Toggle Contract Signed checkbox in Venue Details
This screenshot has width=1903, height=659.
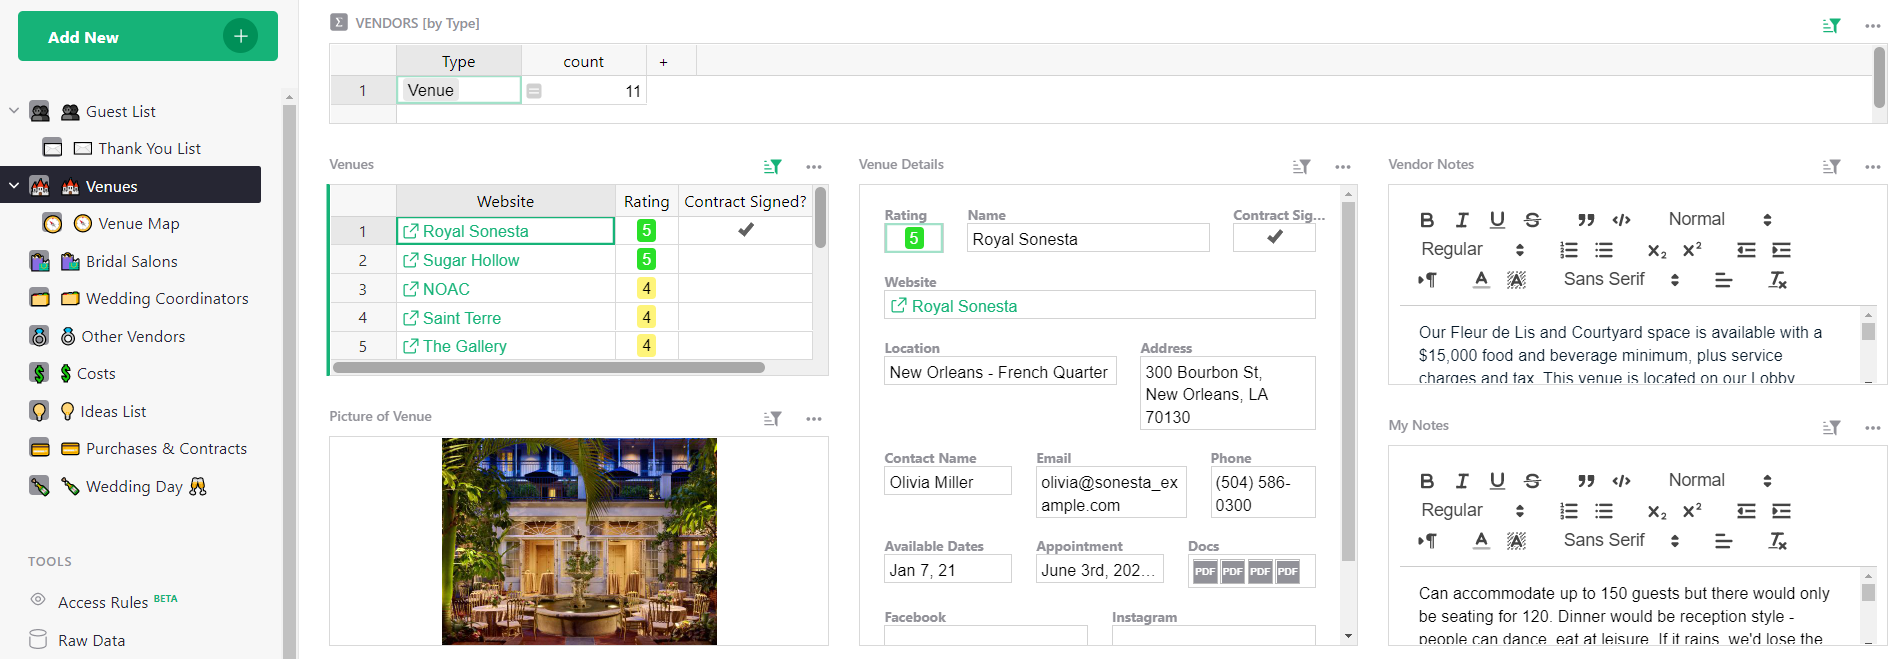tap(1274, 238)
